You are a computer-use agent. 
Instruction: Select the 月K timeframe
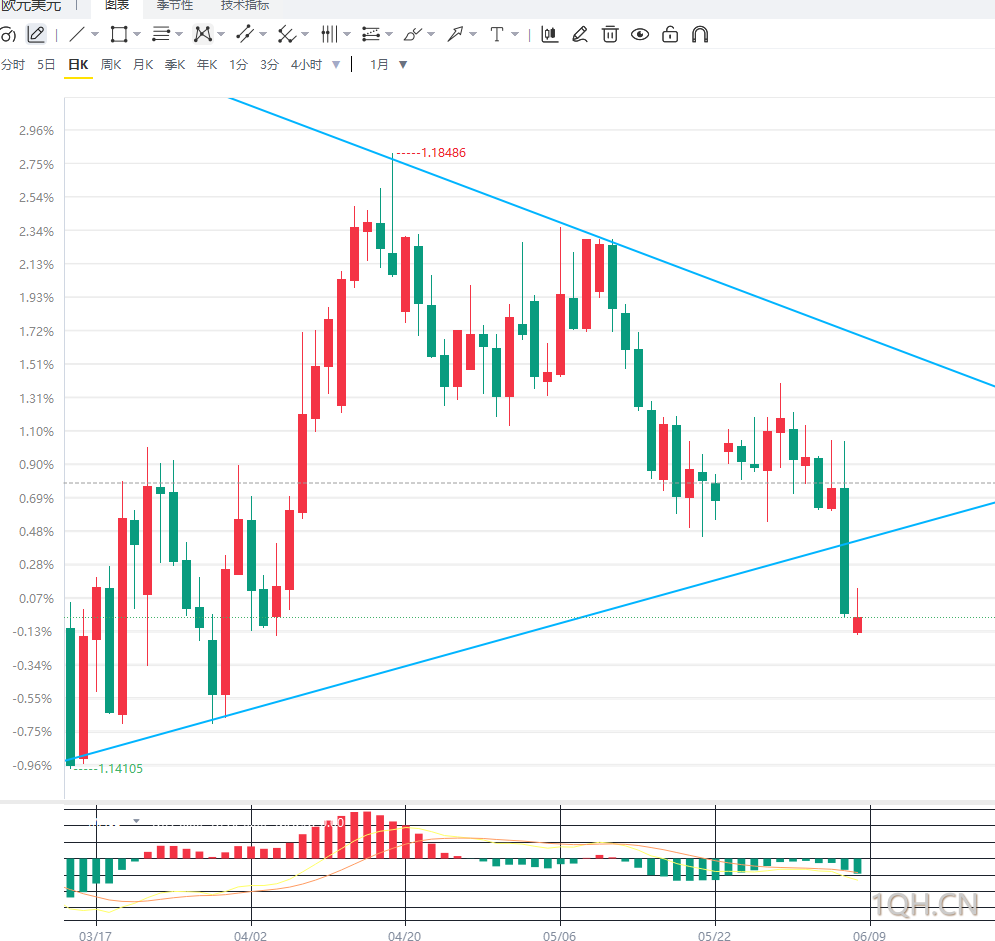coord(143,65)
